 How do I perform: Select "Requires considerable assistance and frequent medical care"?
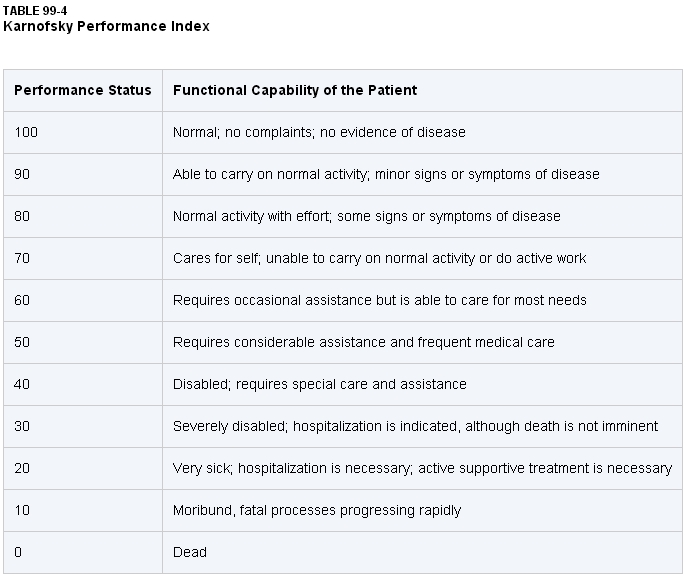(x=363, y=342)
